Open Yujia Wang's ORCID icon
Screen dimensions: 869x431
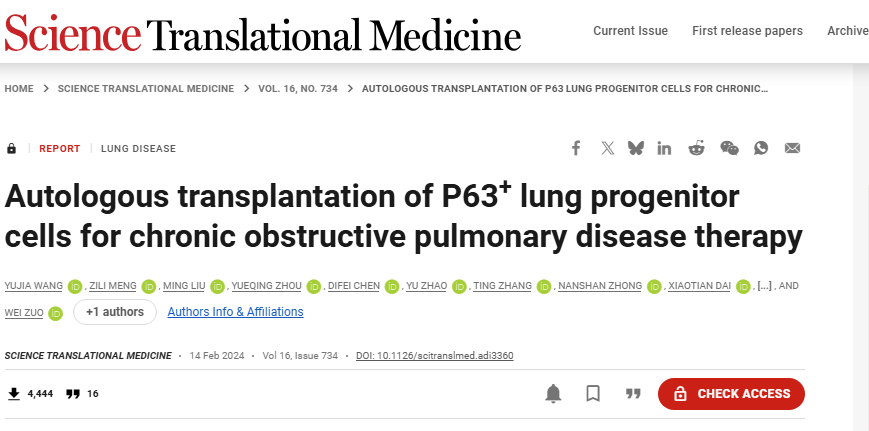[72, 286]
